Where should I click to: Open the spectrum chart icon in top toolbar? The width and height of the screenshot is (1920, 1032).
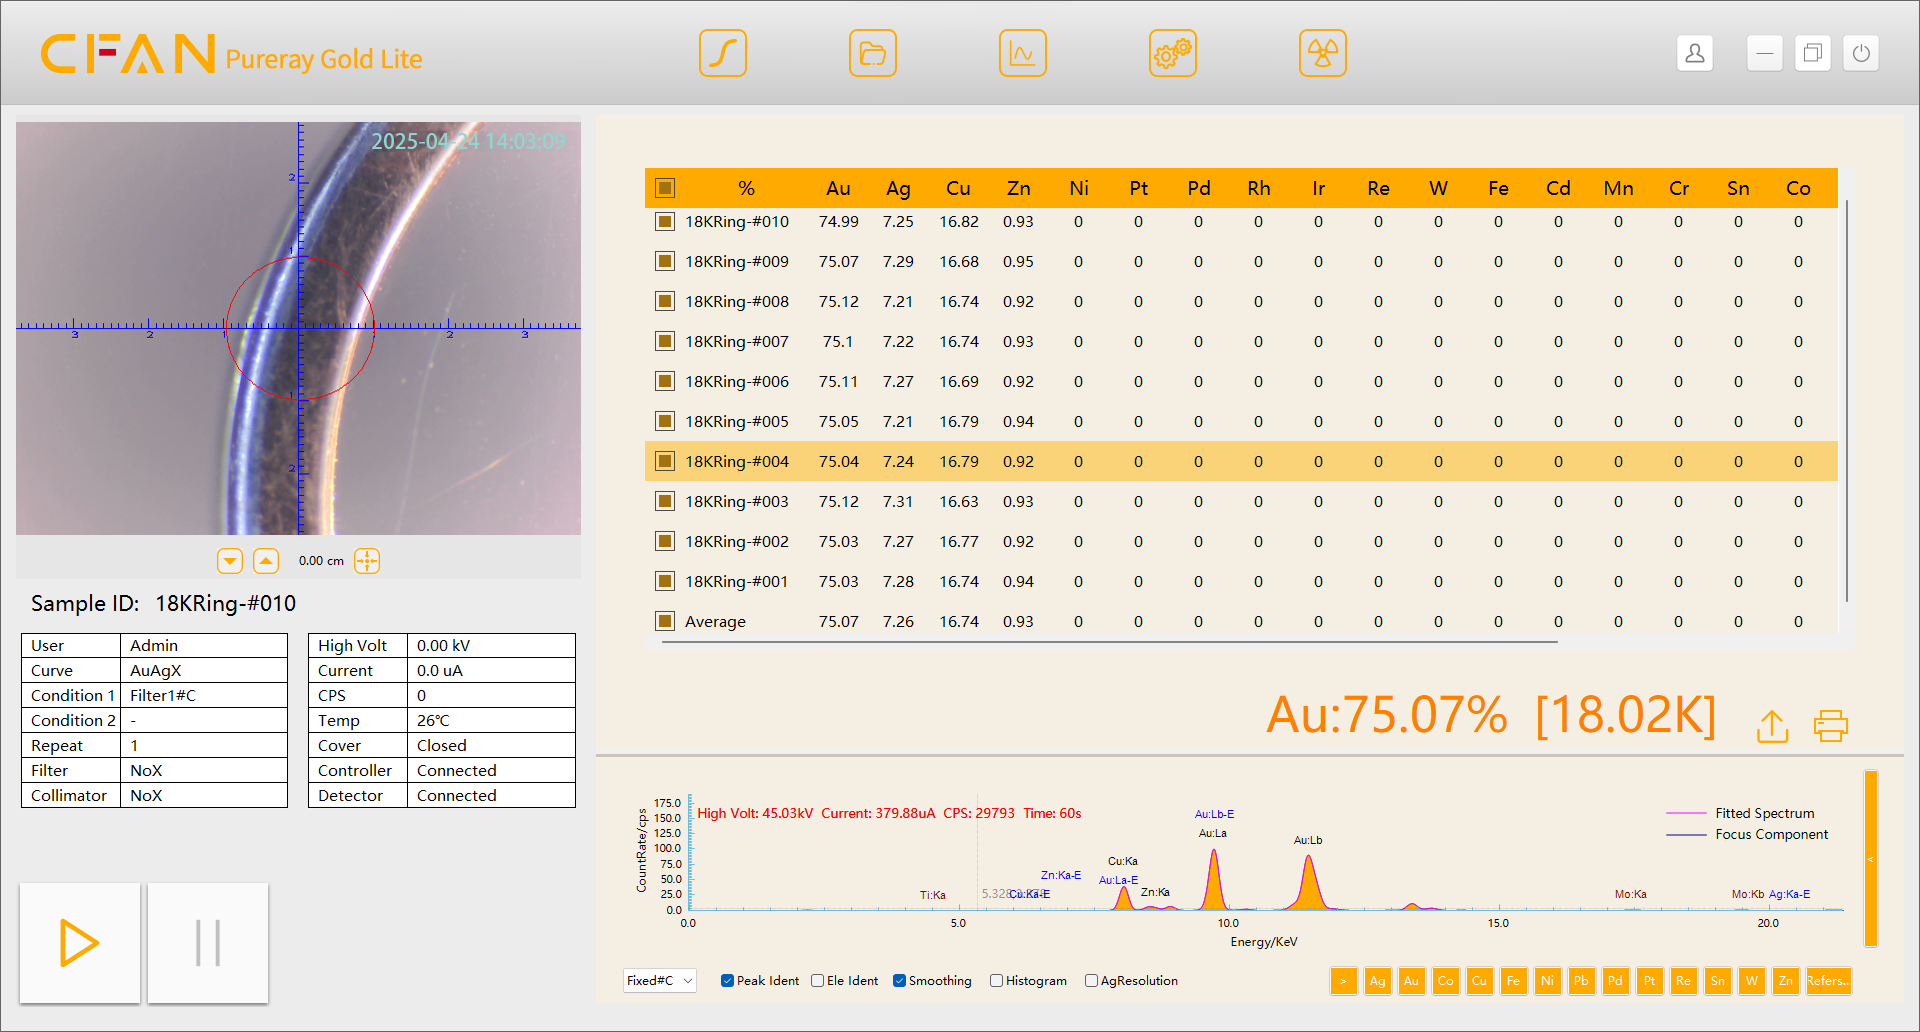point(1023,53)
